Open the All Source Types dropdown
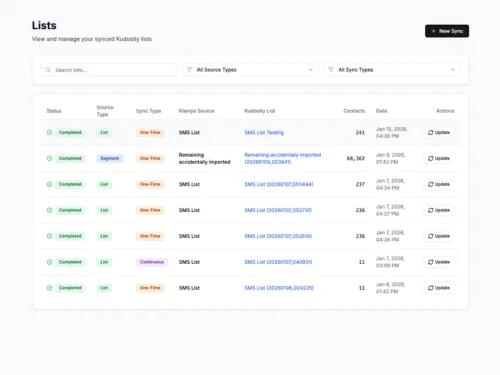This screenshot has height=375, width=500. pyautogui.click(x=251, y=70)
